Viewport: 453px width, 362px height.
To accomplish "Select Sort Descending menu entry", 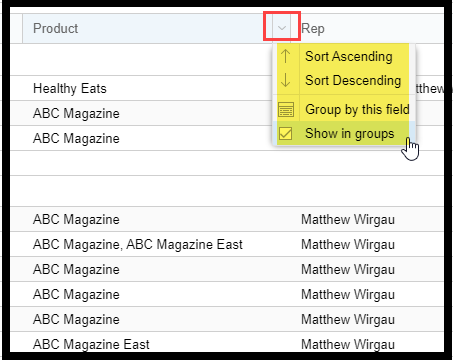I will tap(353, 81).
